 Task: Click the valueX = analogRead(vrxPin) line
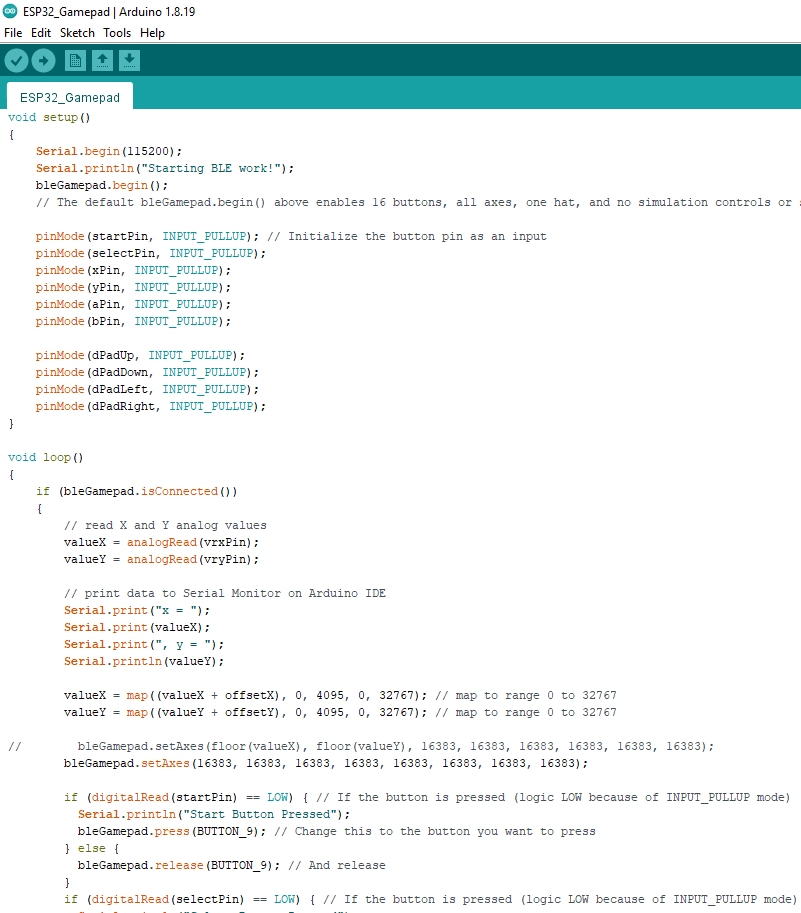click(x=160, y=542)
